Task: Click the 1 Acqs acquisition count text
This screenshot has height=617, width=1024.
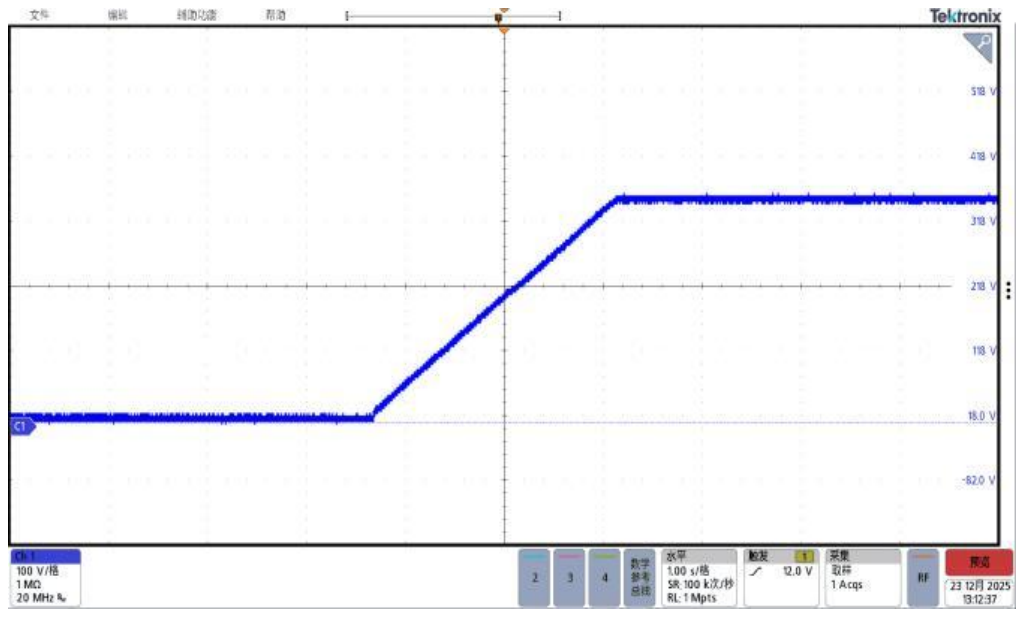Action: 846,584
